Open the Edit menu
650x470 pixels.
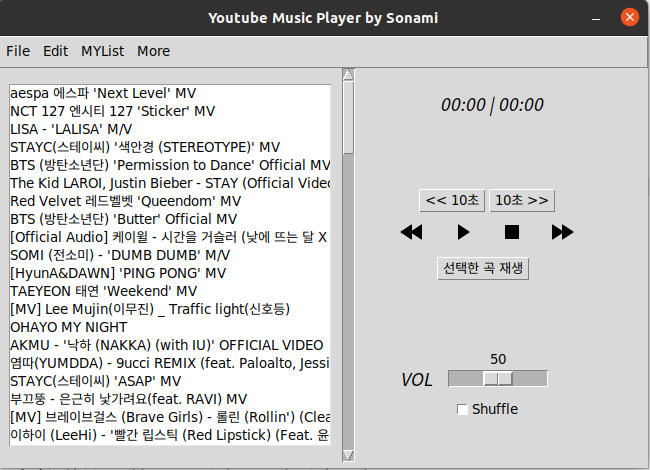(x=56, y=51)
